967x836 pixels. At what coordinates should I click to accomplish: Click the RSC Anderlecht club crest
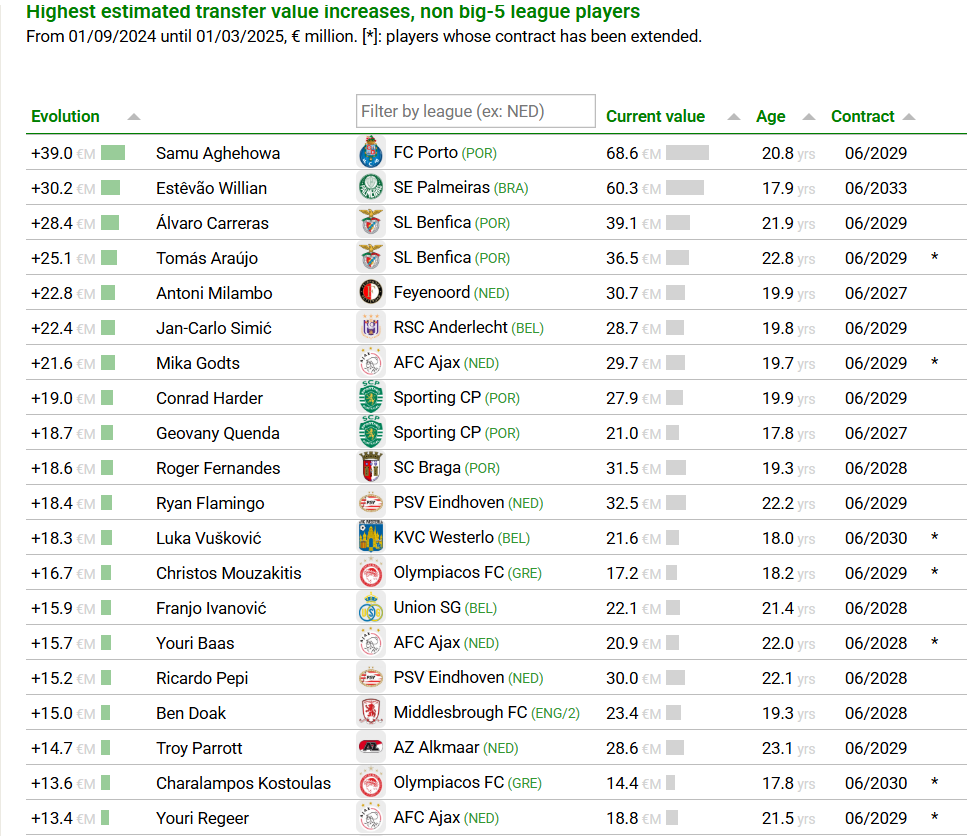tap(371, 327)
